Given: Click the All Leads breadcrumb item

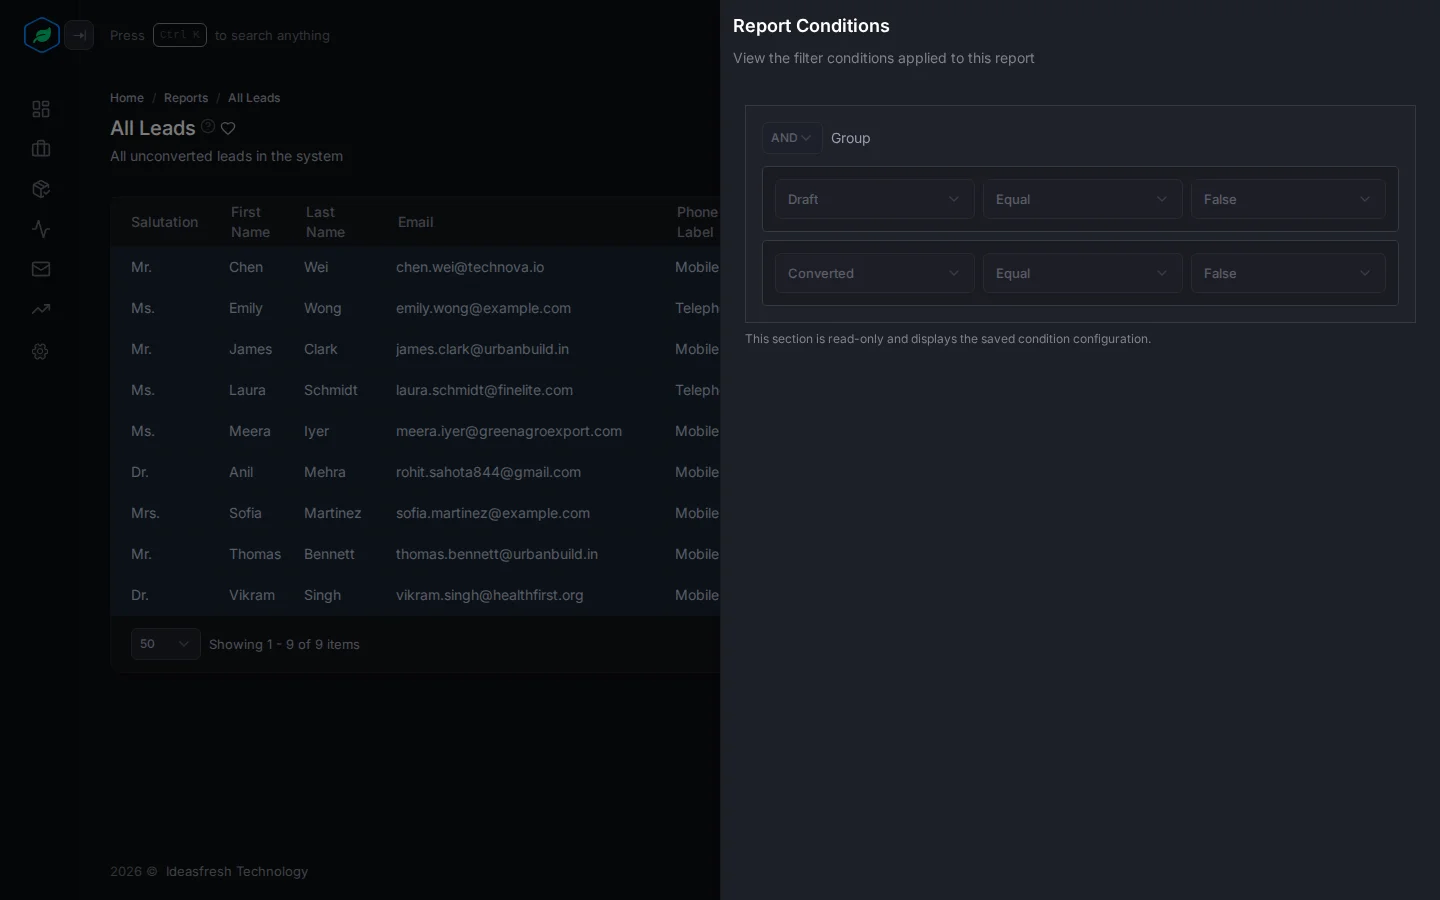Looking at the screenshot, I should 254,98.
